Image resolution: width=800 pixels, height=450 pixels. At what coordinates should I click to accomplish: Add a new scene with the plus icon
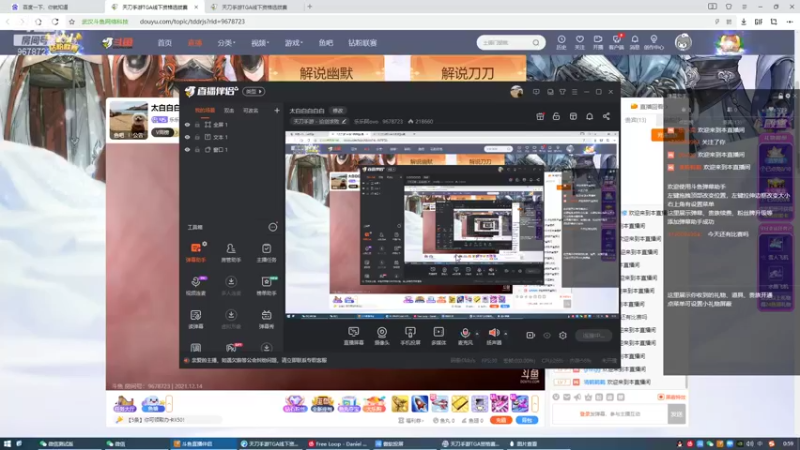pyautogui.click(x=277, y=110)
